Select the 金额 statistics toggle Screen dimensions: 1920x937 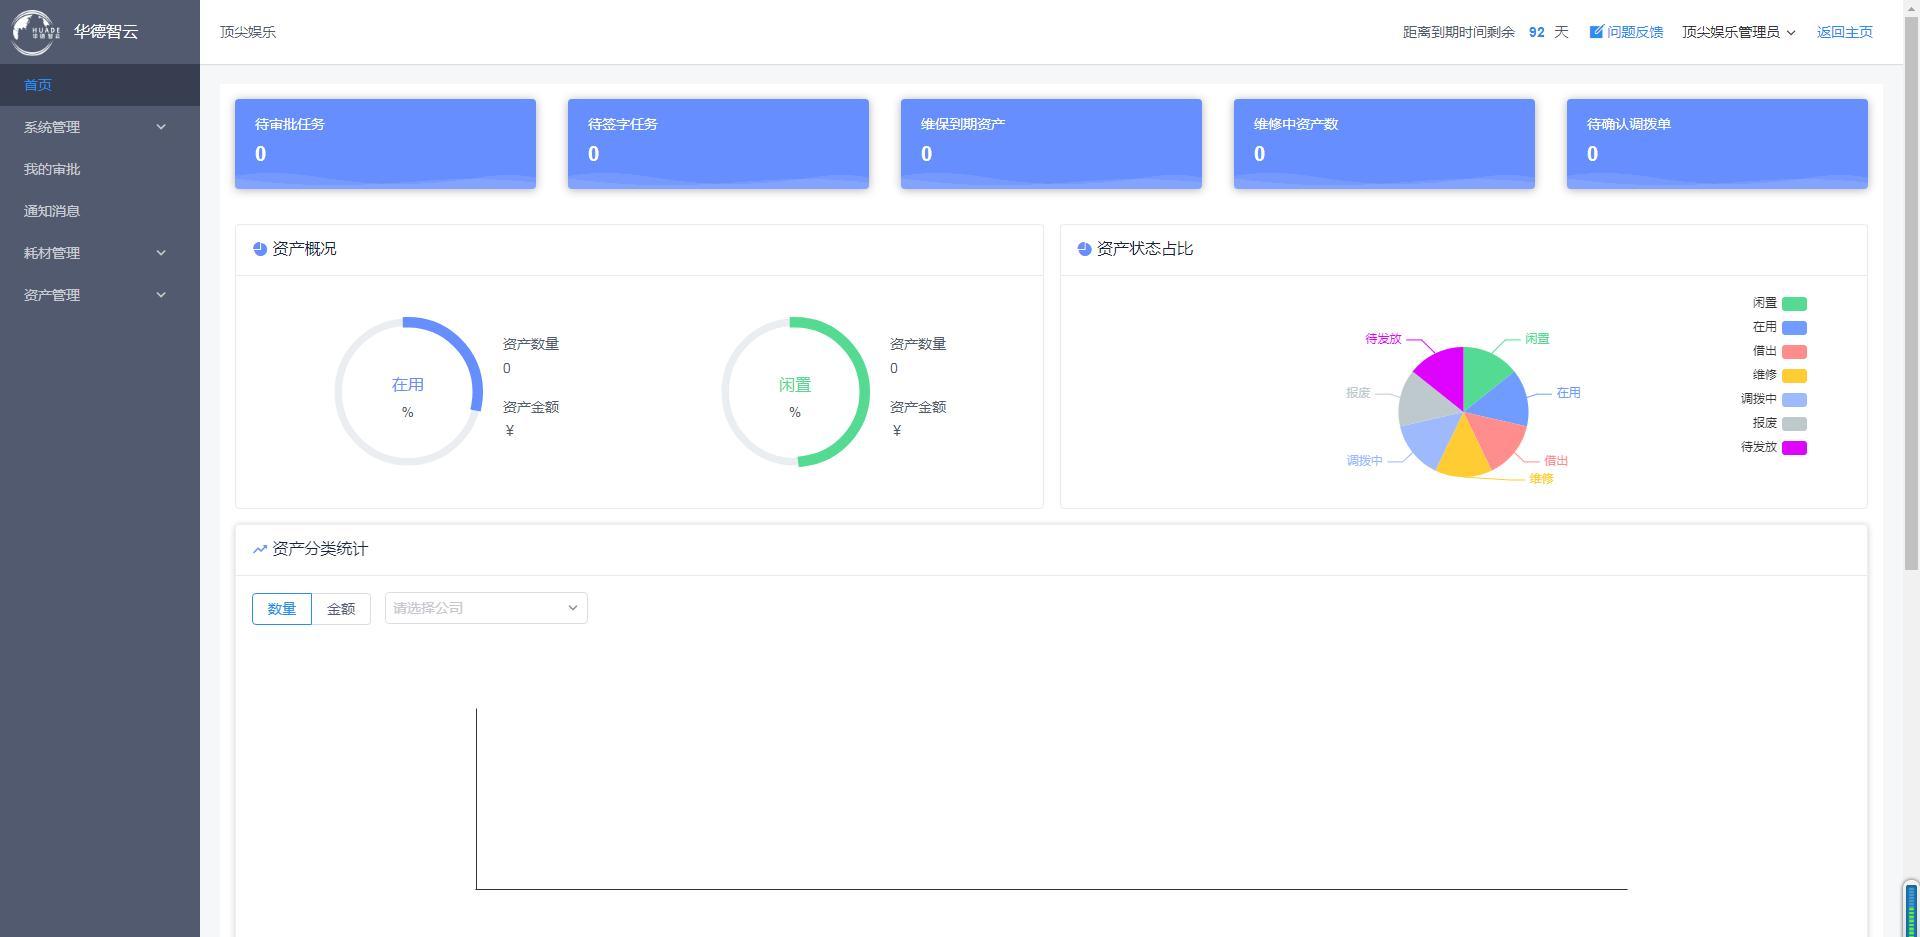click(341, 609)
